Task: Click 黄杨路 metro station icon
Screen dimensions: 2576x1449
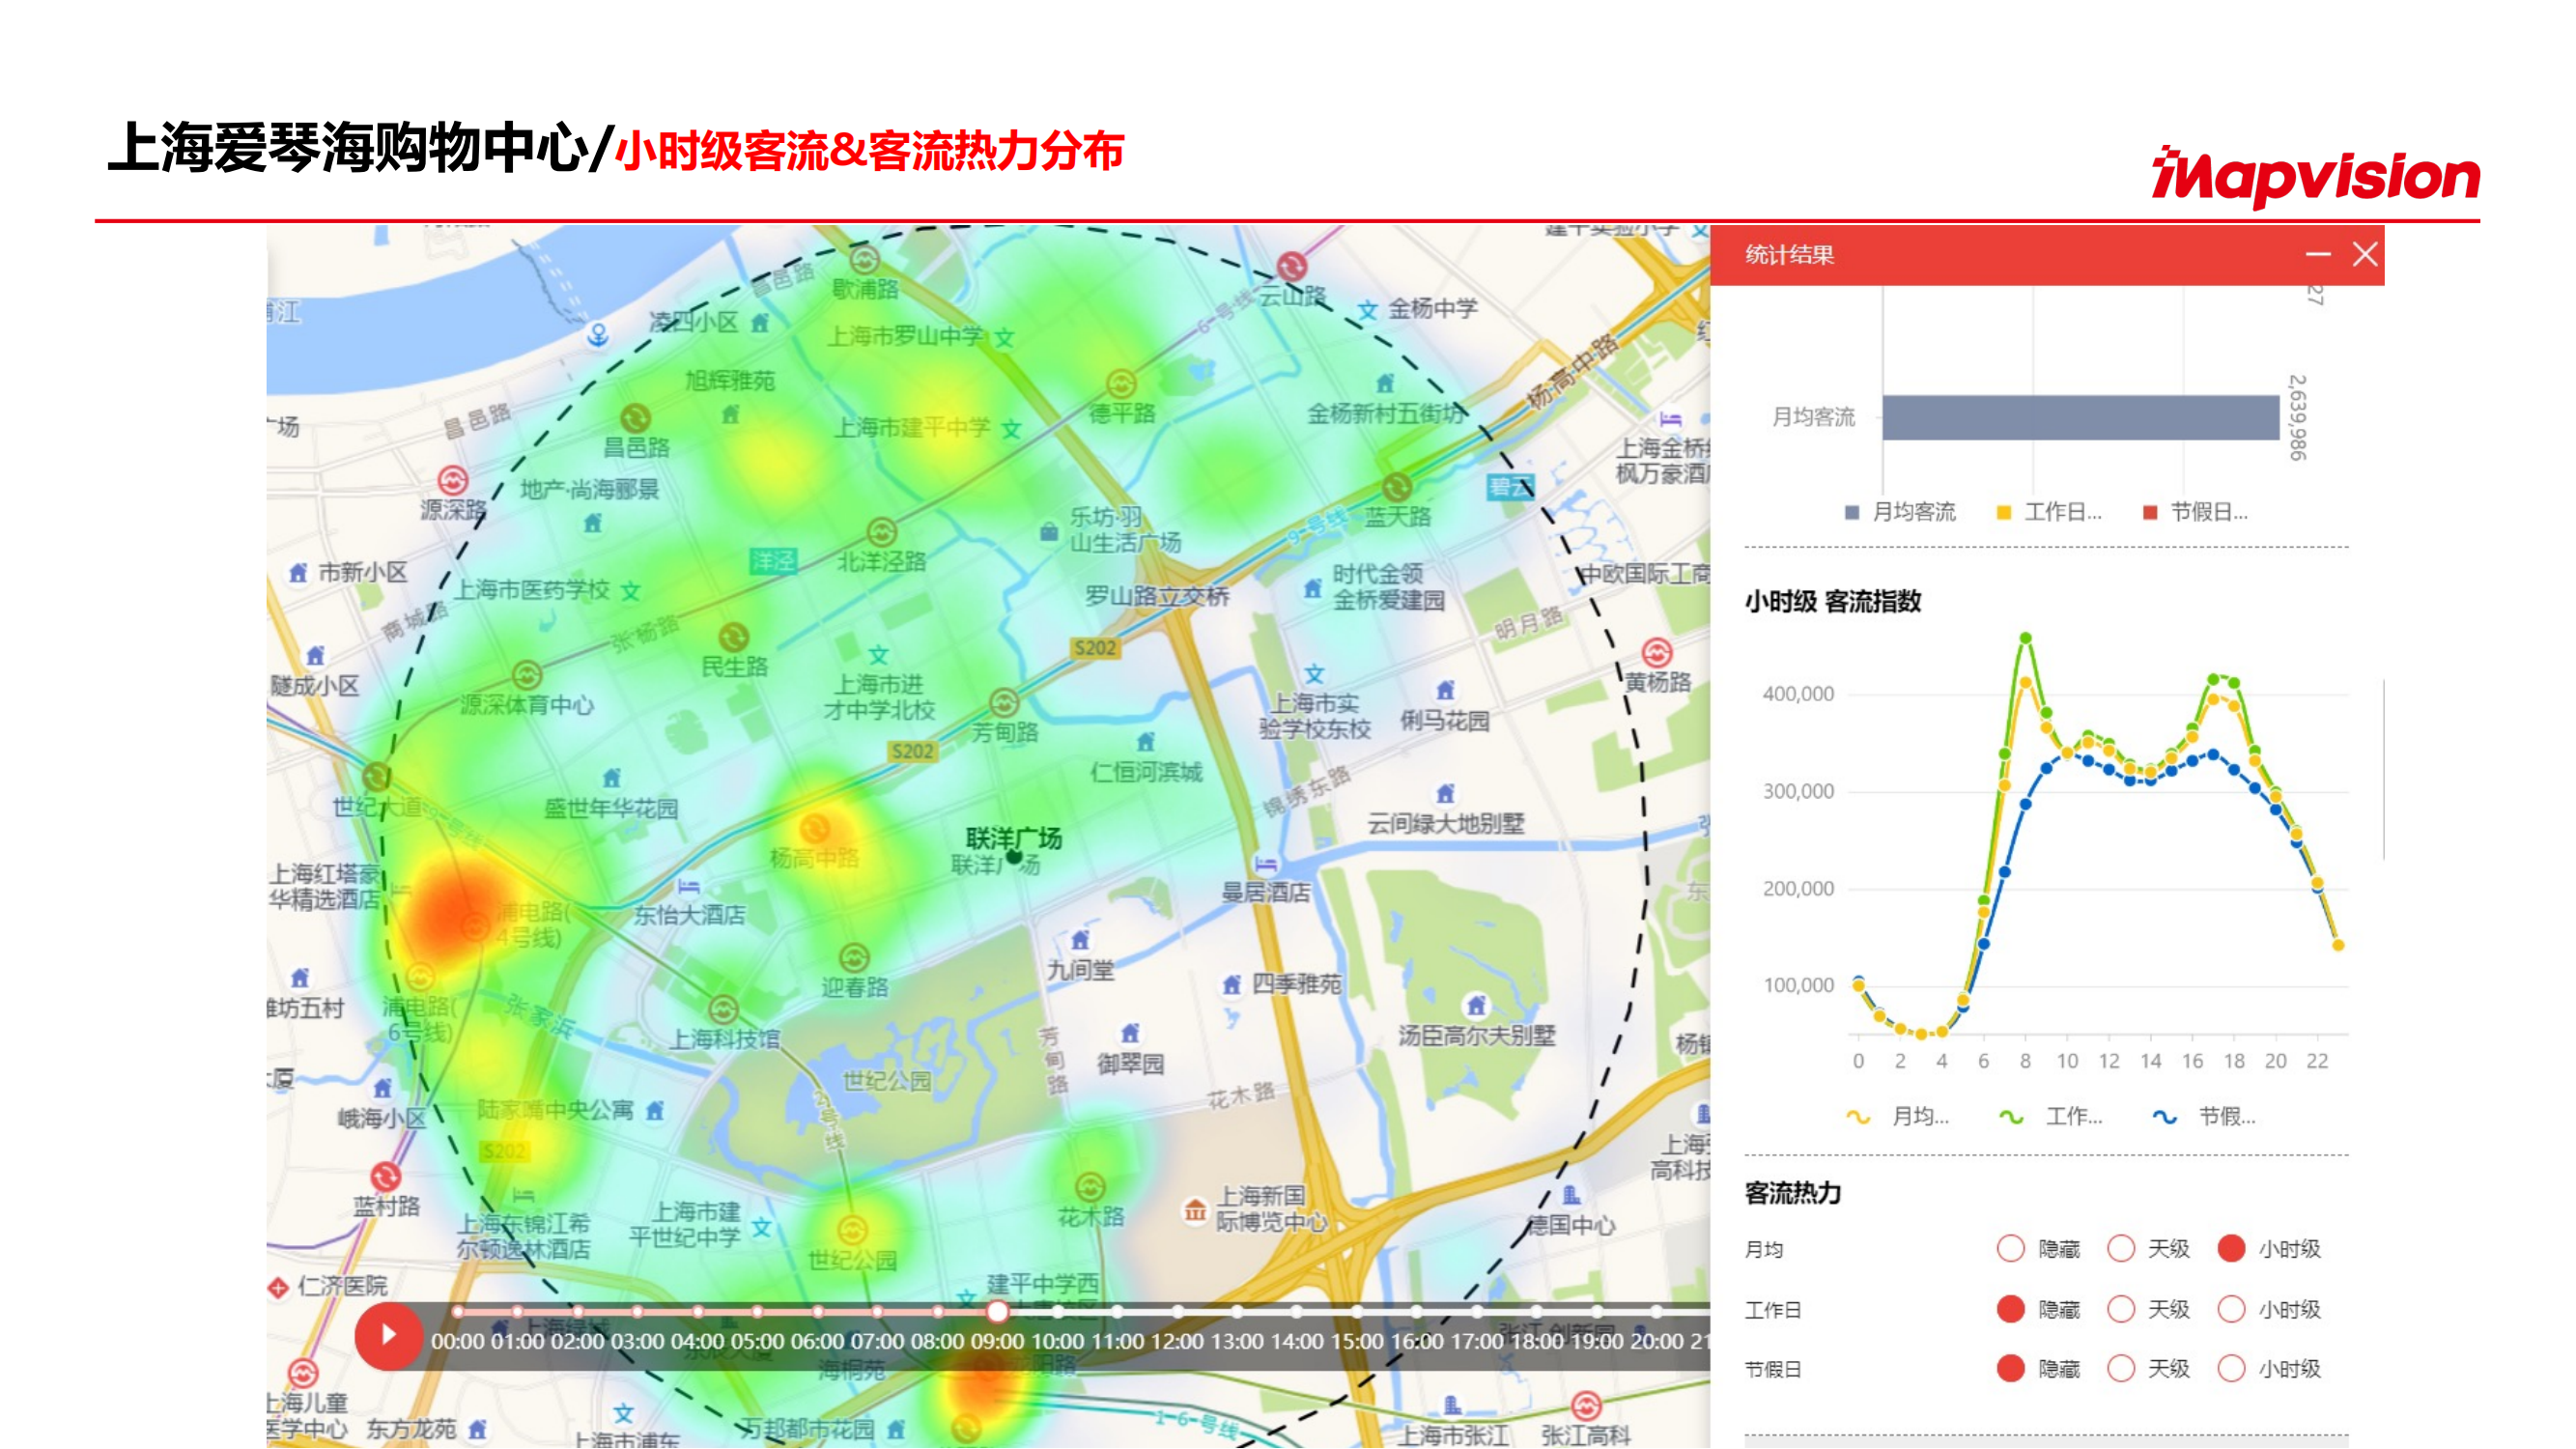Action: [x=1657, y=653]
